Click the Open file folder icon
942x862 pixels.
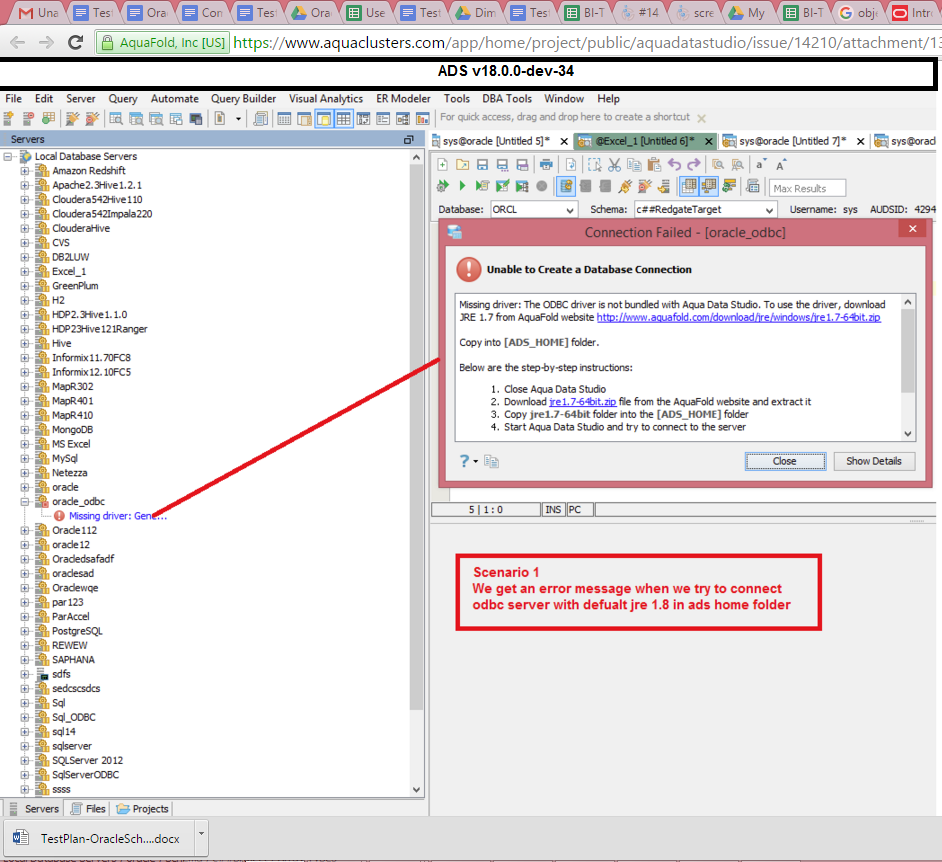[x=463, y=165]
